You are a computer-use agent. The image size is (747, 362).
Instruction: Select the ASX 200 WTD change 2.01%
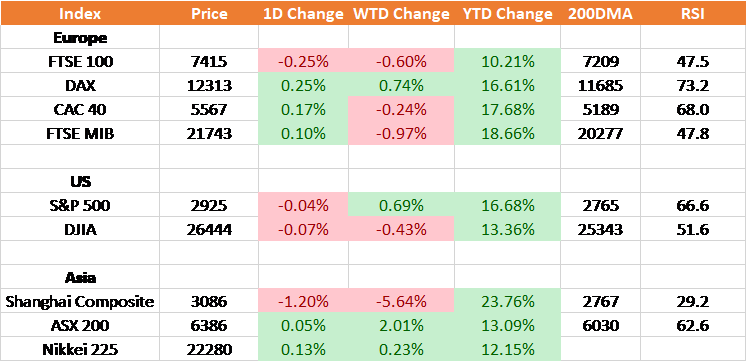point(402,325)
